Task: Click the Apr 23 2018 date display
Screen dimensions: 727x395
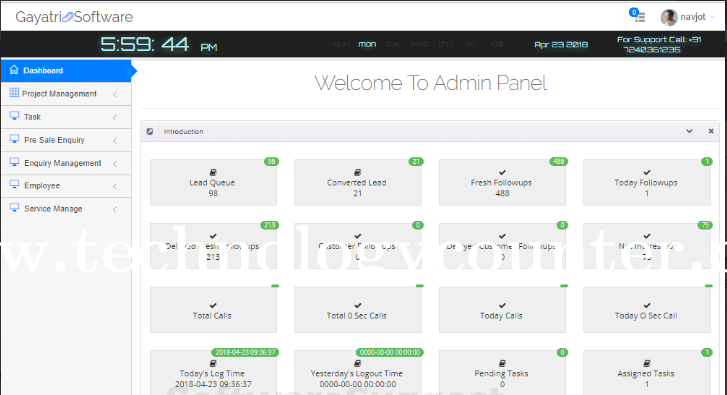Action: 561,45
